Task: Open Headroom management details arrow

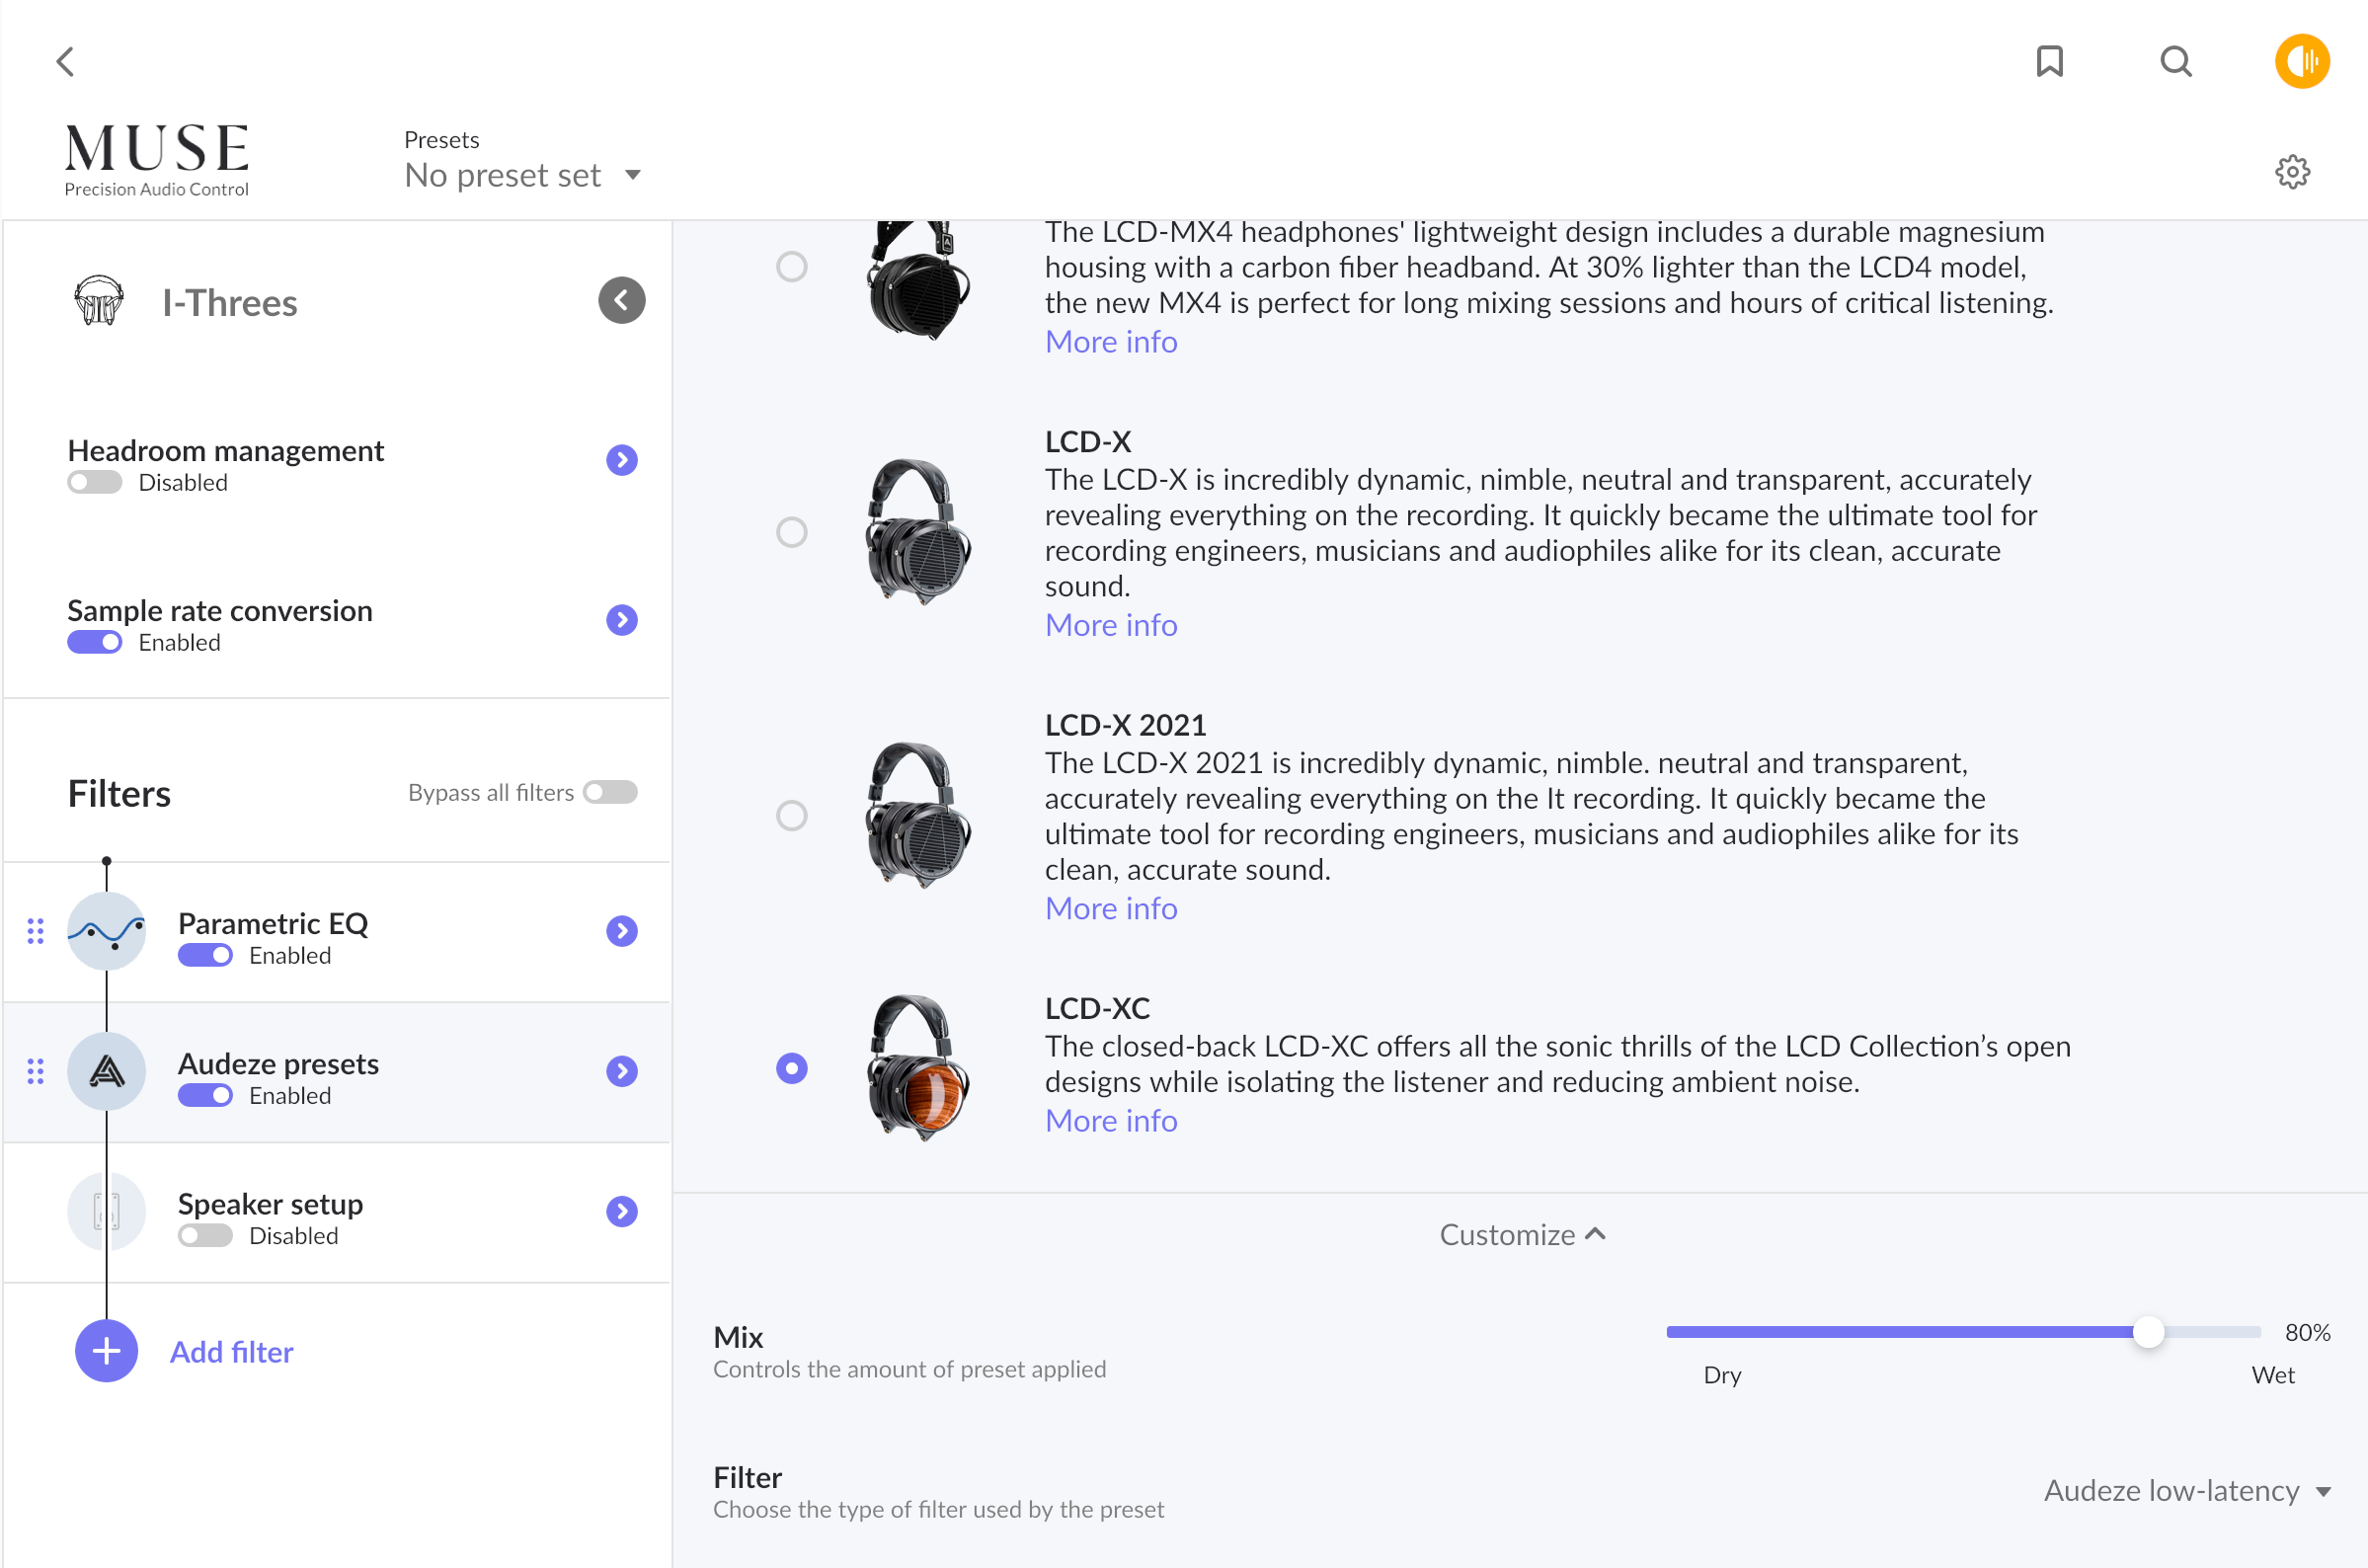Action: (621, 460)
